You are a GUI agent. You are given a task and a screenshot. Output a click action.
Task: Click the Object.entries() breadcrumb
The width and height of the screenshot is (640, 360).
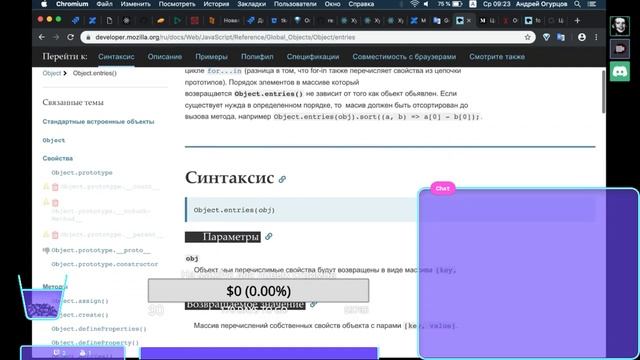[x=95, y=73]
